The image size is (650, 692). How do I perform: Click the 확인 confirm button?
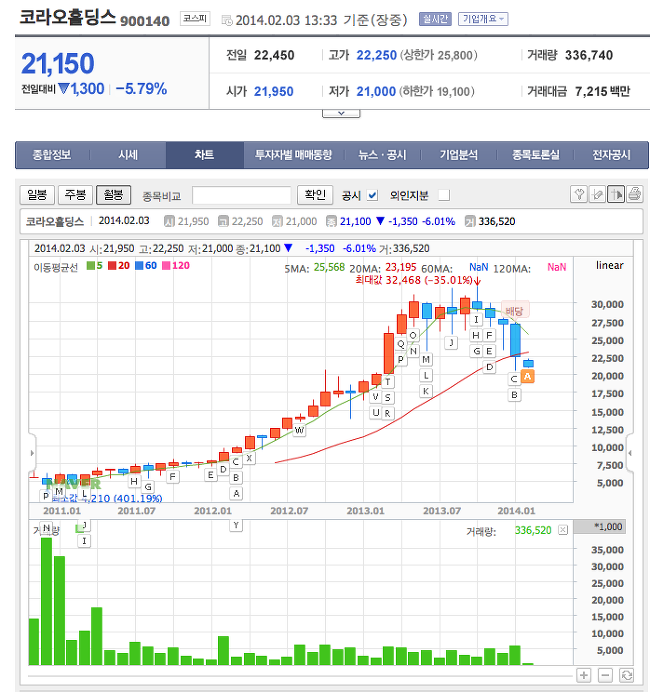point(315,195)
